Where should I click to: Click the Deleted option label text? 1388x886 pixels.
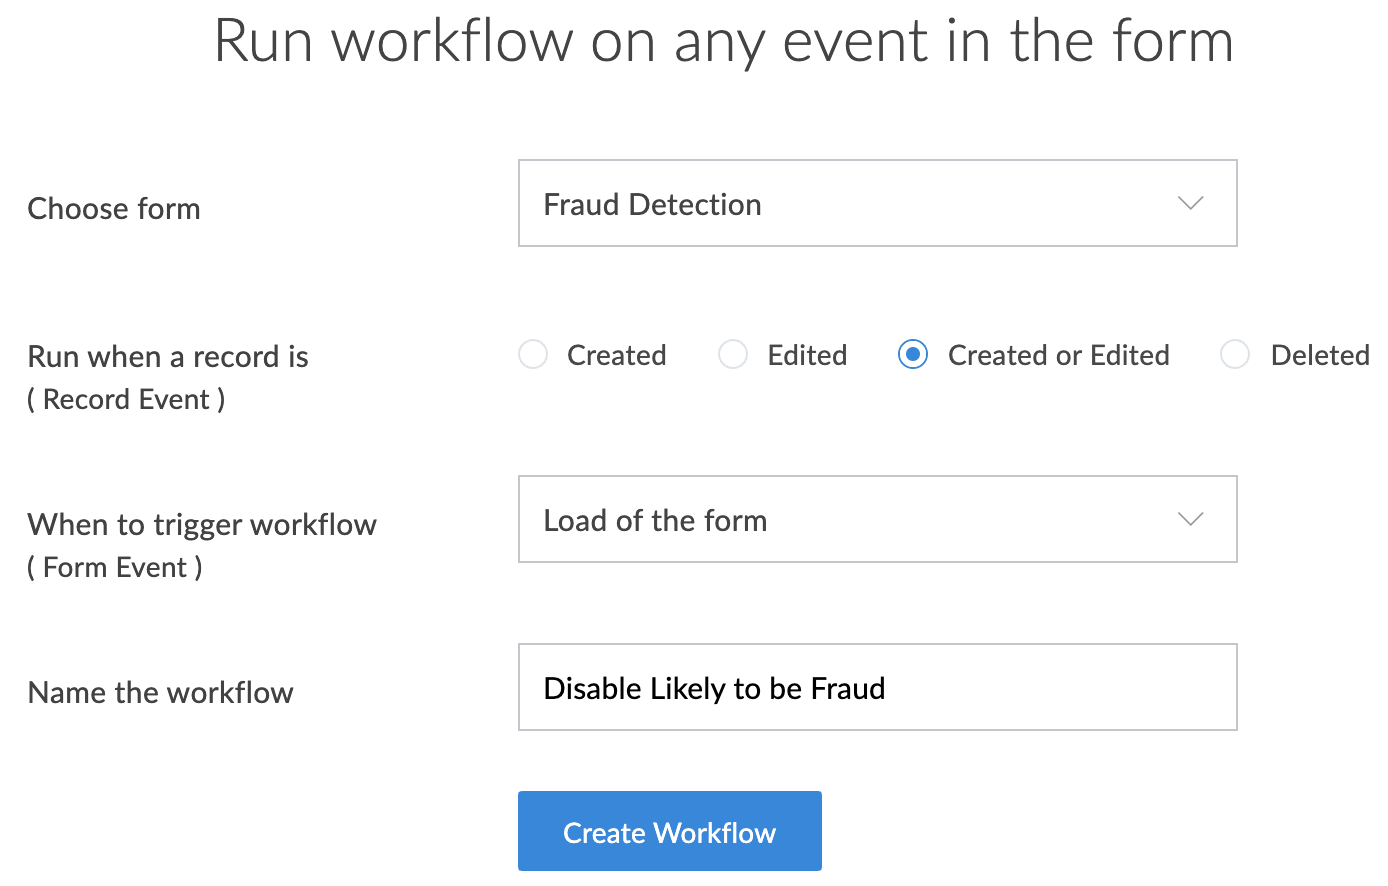pos(1319,355)
